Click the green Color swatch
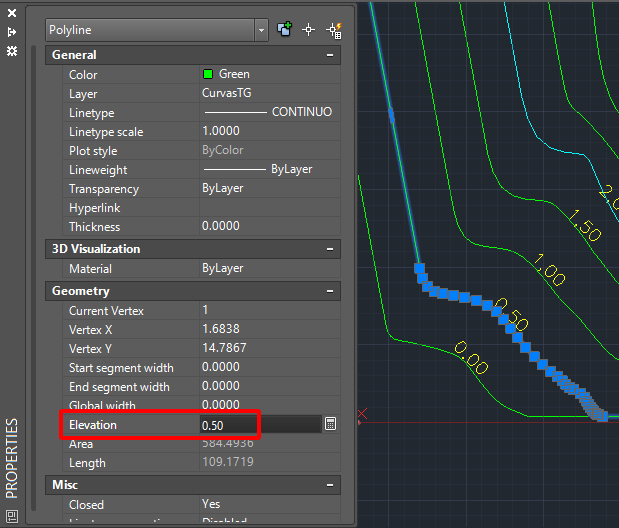The image size is (619, 528). (208, 74)
